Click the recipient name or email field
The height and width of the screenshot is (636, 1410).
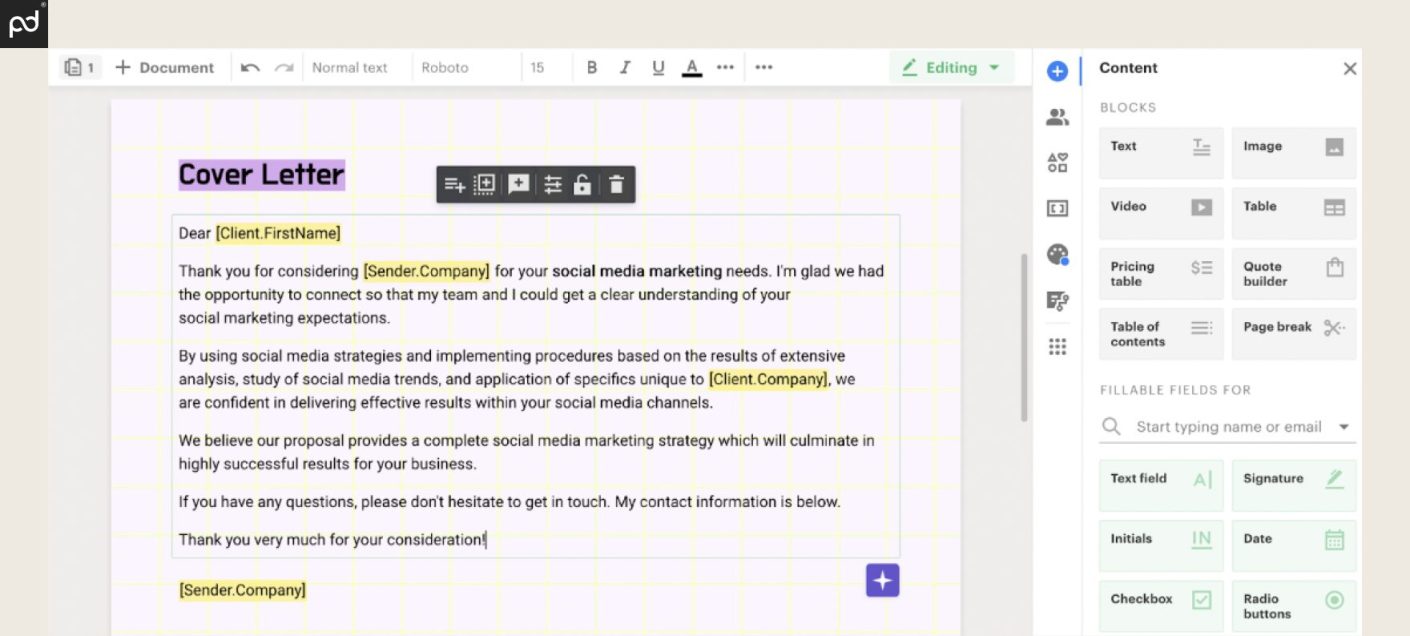1228,427
